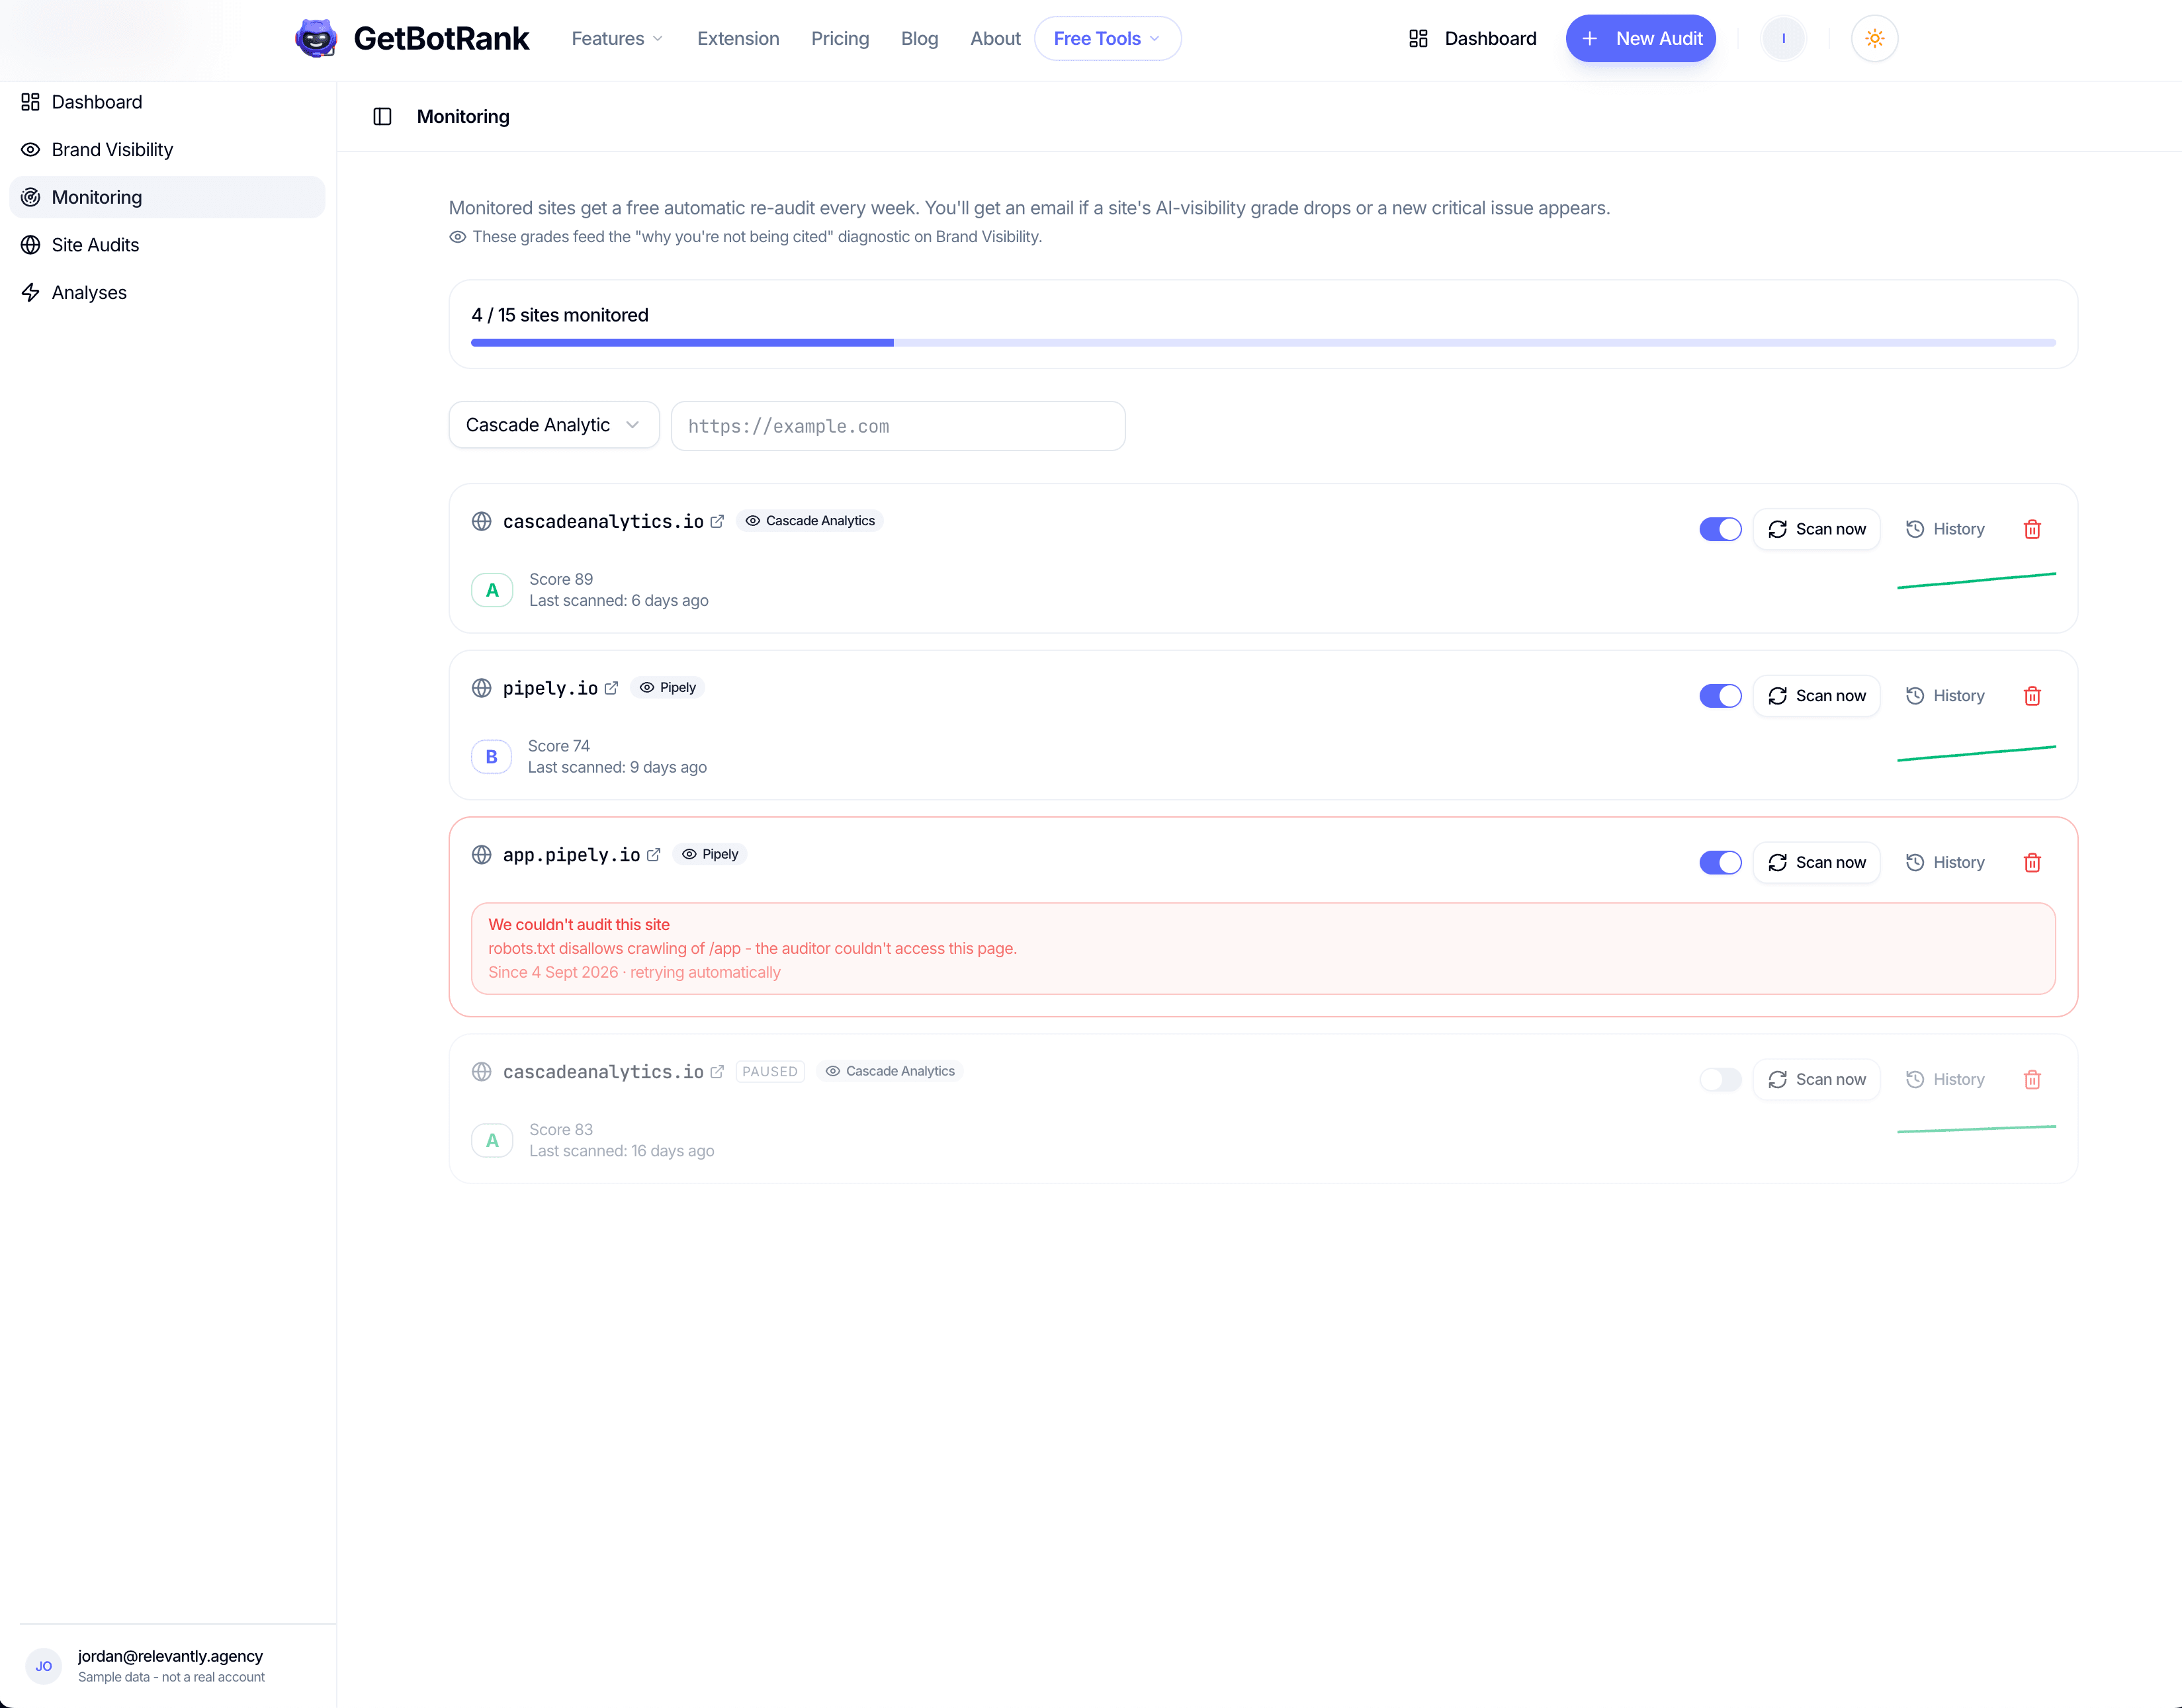
Task: Open the user avatar menu in header
Action: (1783, 39)
